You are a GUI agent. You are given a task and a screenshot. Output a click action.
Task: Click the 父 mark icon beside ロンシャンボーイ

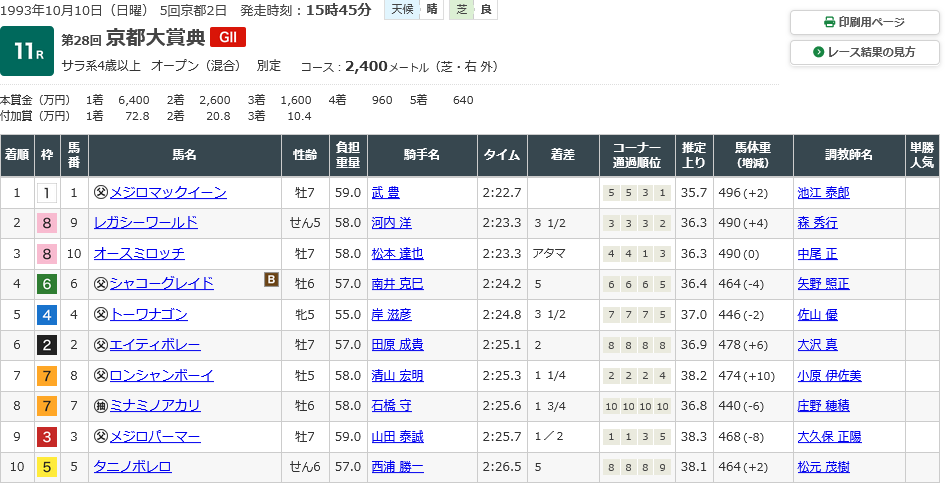point(101,375)
